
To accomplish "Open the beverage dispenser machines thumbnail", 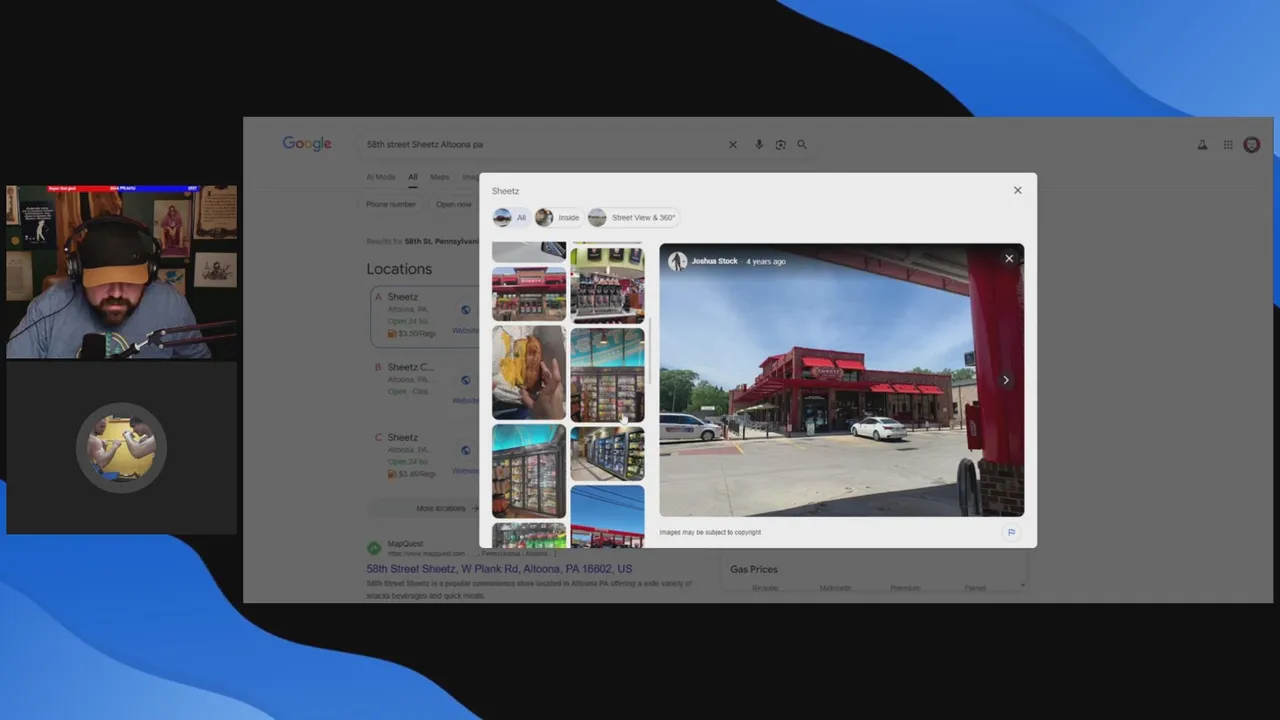I will pyautogui.click(x=607, y=286).
